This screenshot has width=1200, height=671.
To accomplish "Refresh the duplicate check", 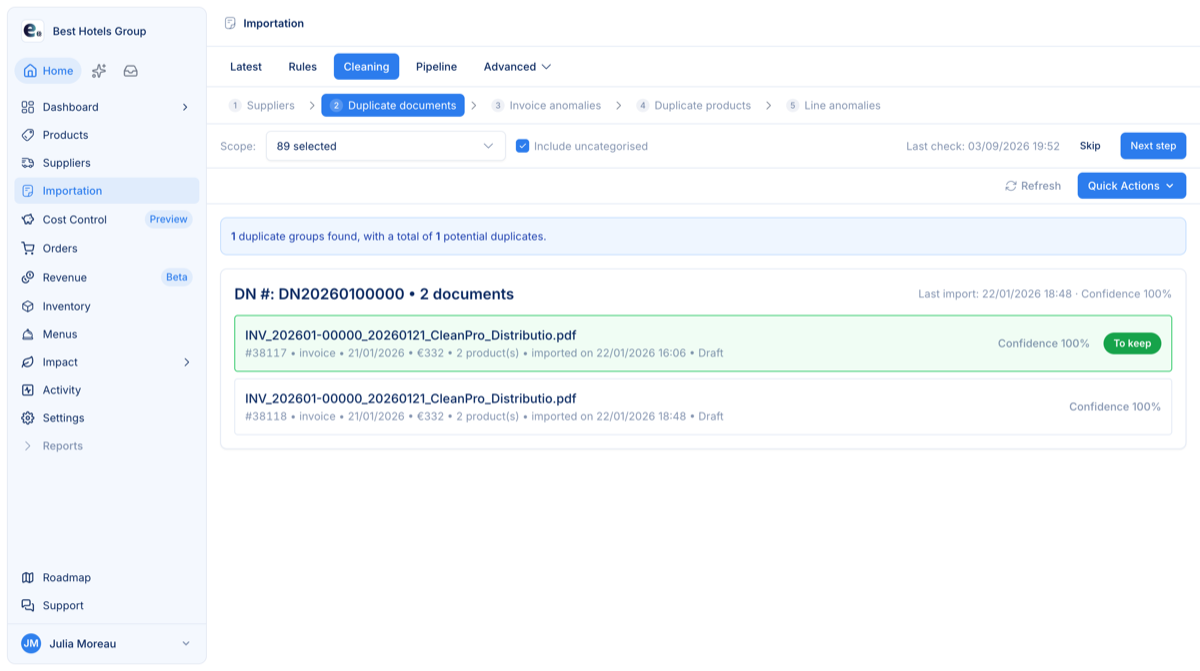I will pos(1033,186).
